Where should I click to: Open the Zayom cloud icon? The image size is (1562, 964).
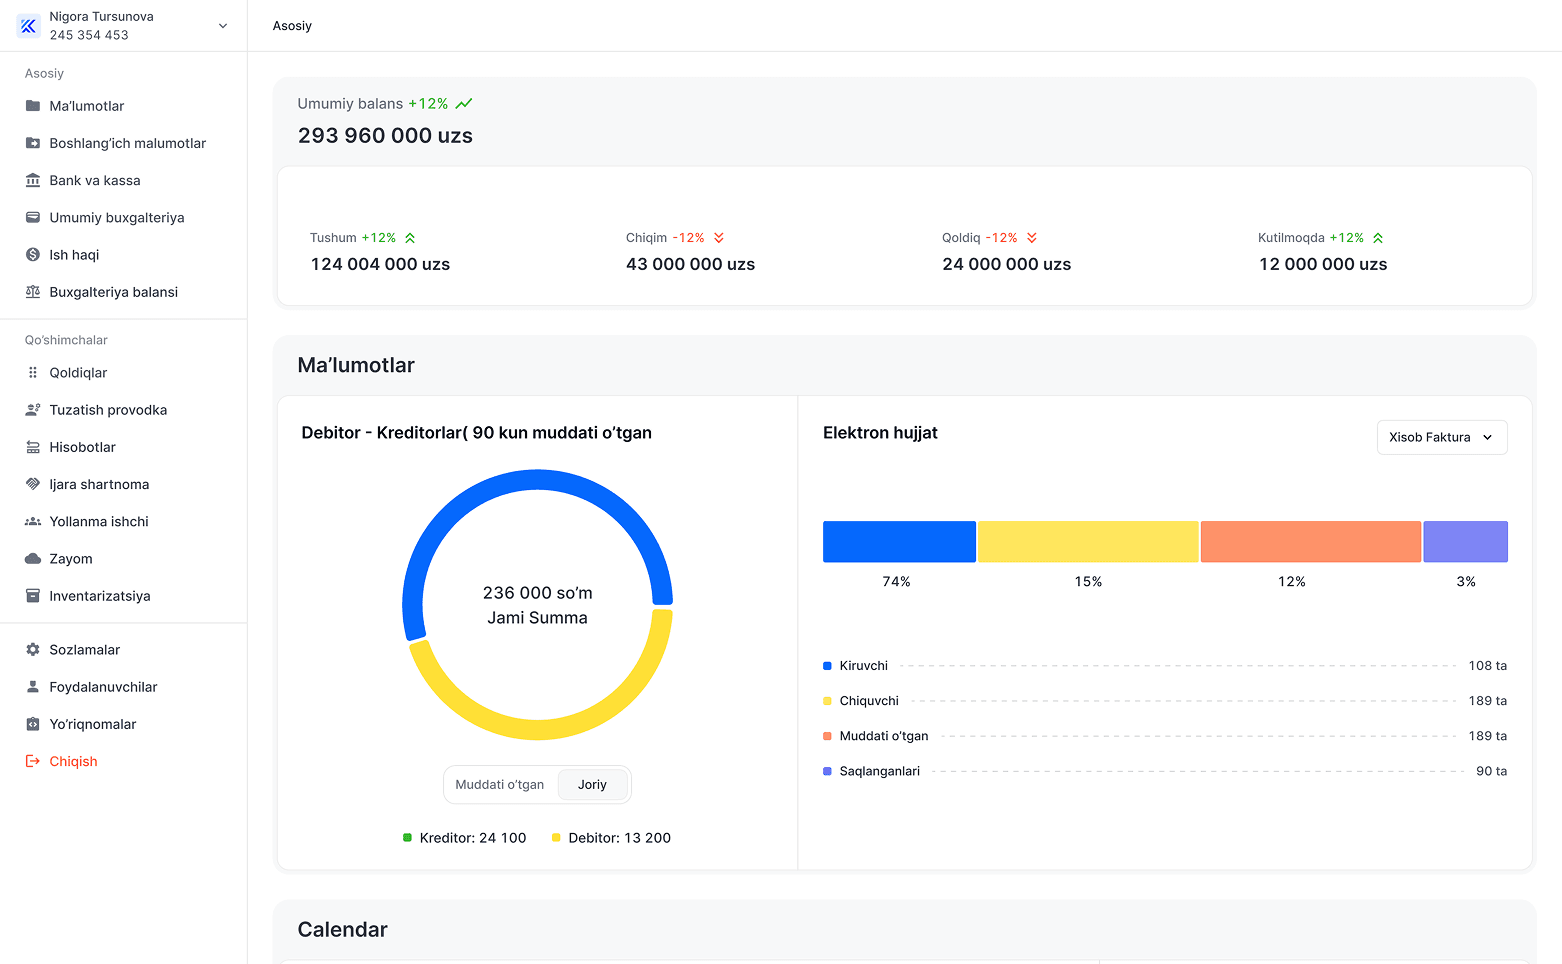pyautogui.click(x=33, y=559)
